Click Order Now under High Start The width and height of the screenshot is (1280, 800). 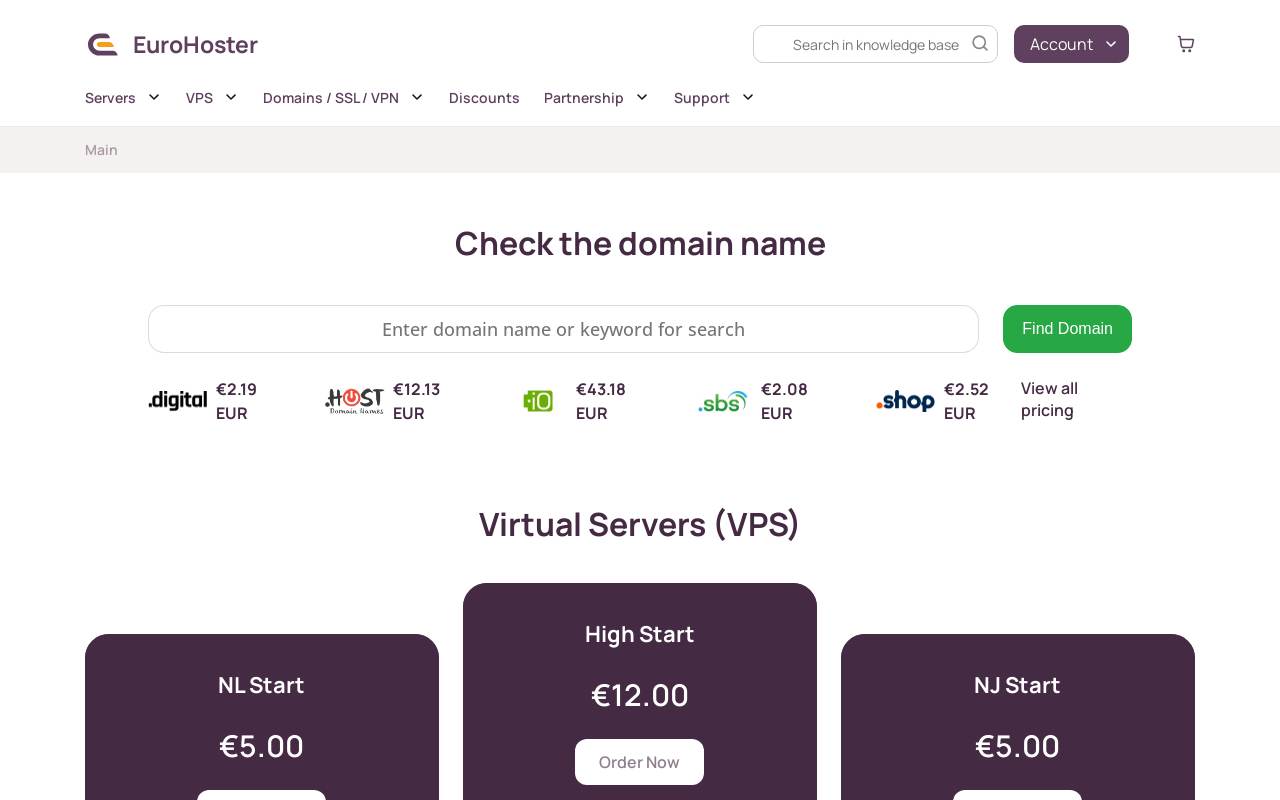click(x=639, y=762)
